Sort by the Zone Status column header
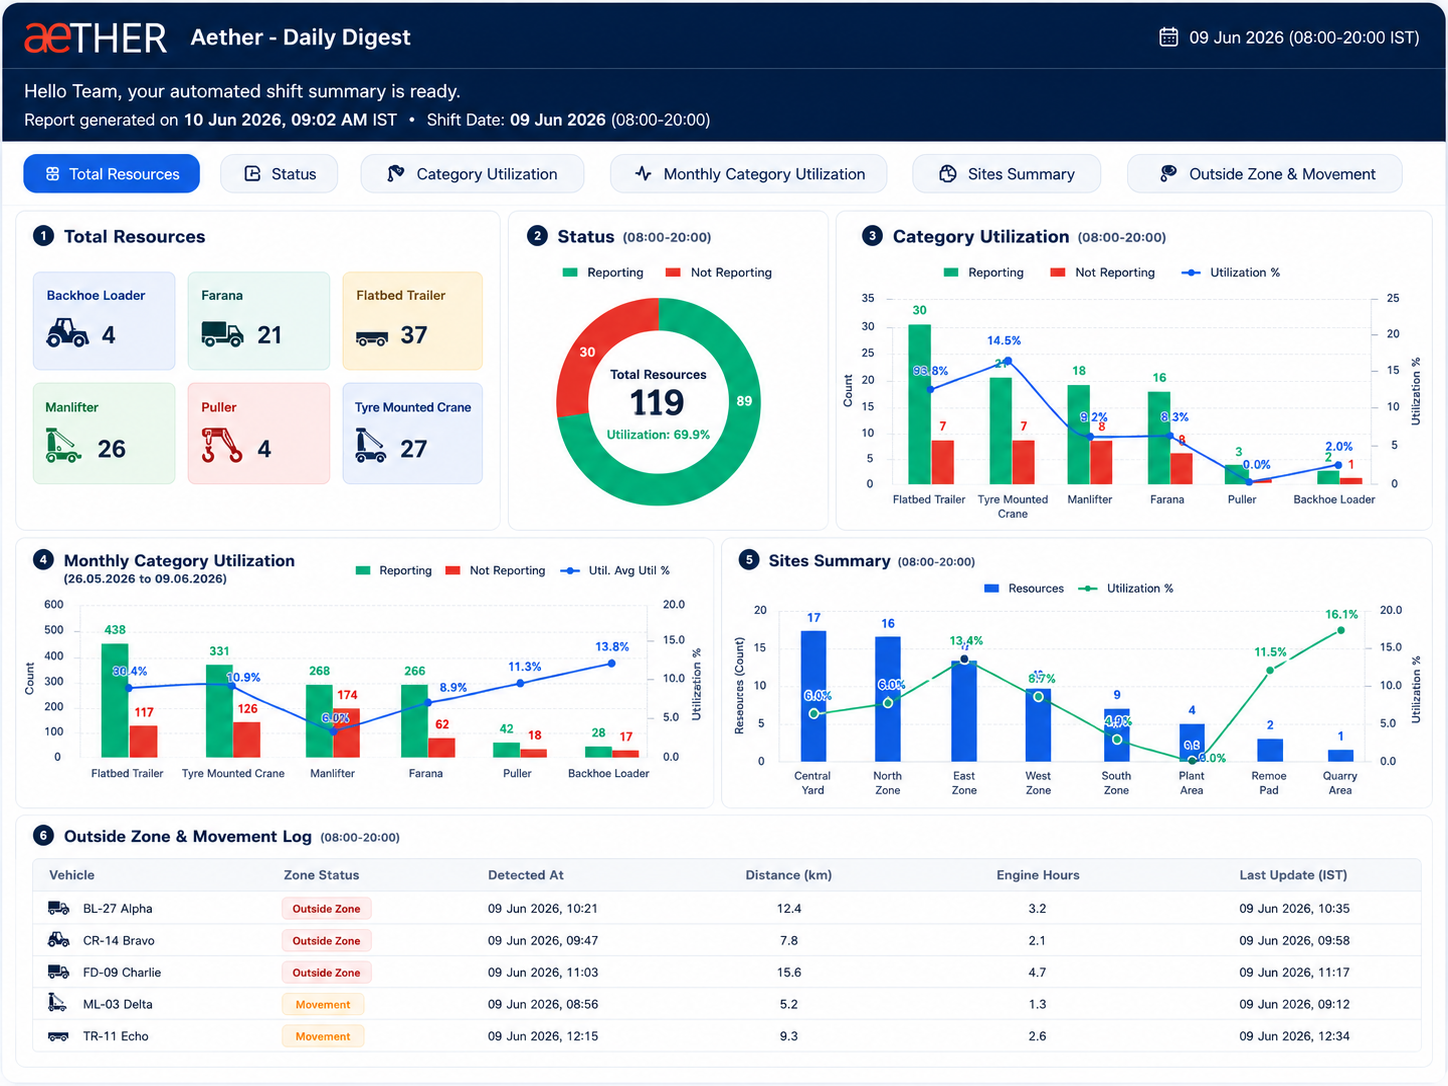 pyautogui.click(x=321, y=875)
